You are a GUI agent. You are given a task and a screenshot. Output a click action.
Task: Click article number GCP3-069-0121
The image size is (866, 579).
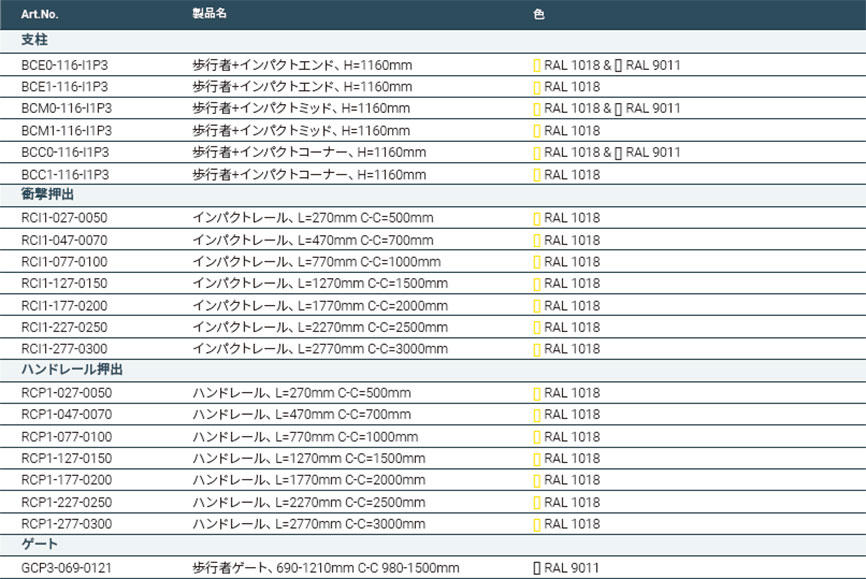tap(66, 568)
